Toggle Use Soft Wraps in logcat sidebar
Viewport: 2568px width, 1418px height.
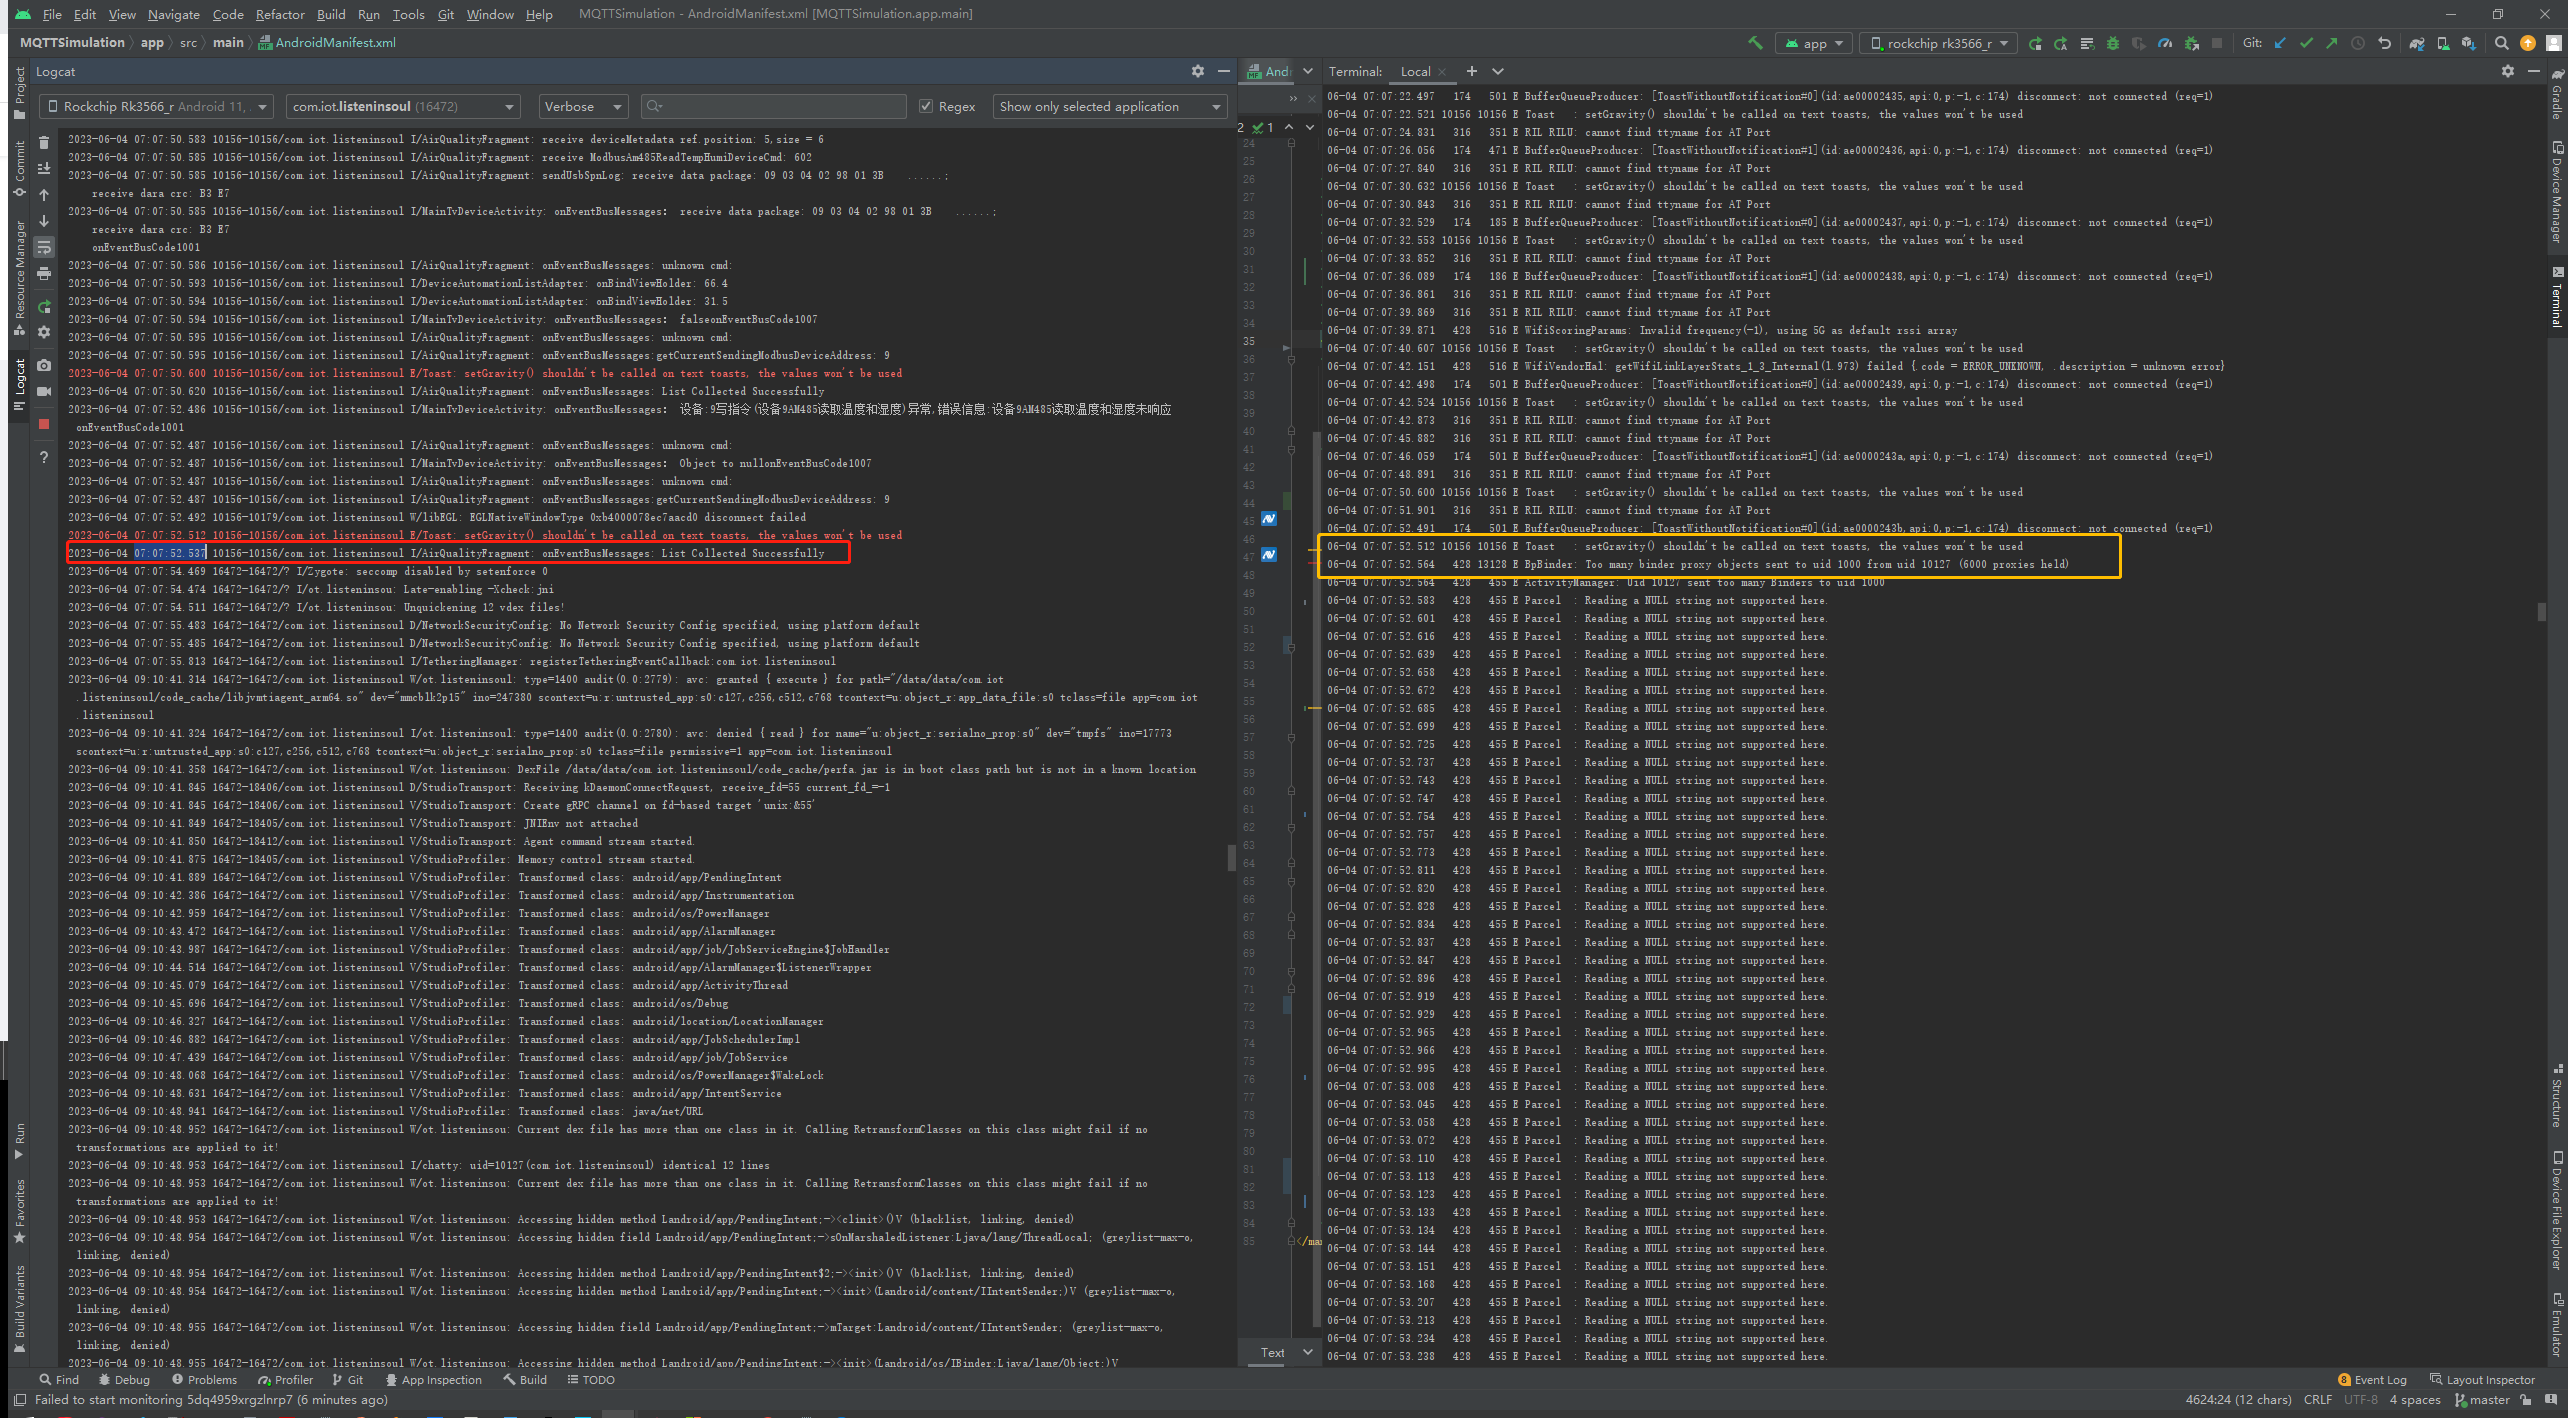(x=44, y=247)
